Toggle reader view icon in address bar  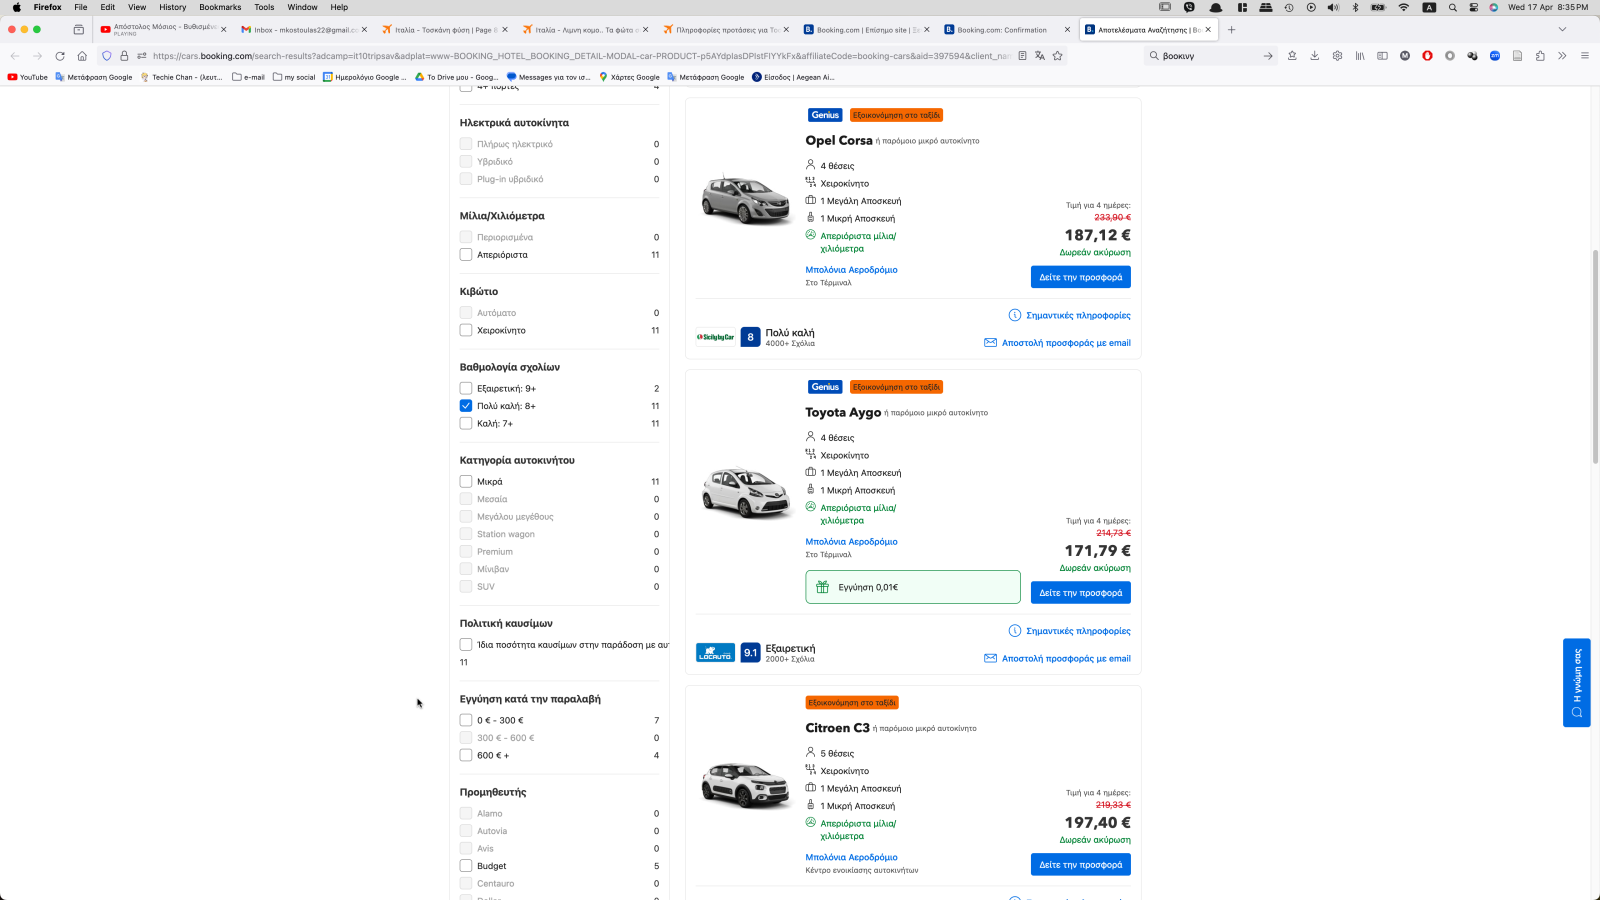tap(1022, 56)
